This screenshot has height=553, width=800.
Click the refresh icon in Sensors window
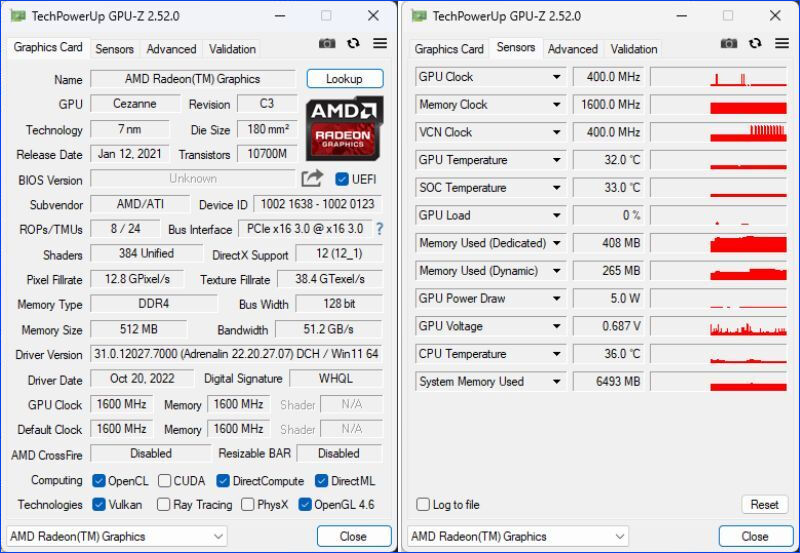[755, 43]
